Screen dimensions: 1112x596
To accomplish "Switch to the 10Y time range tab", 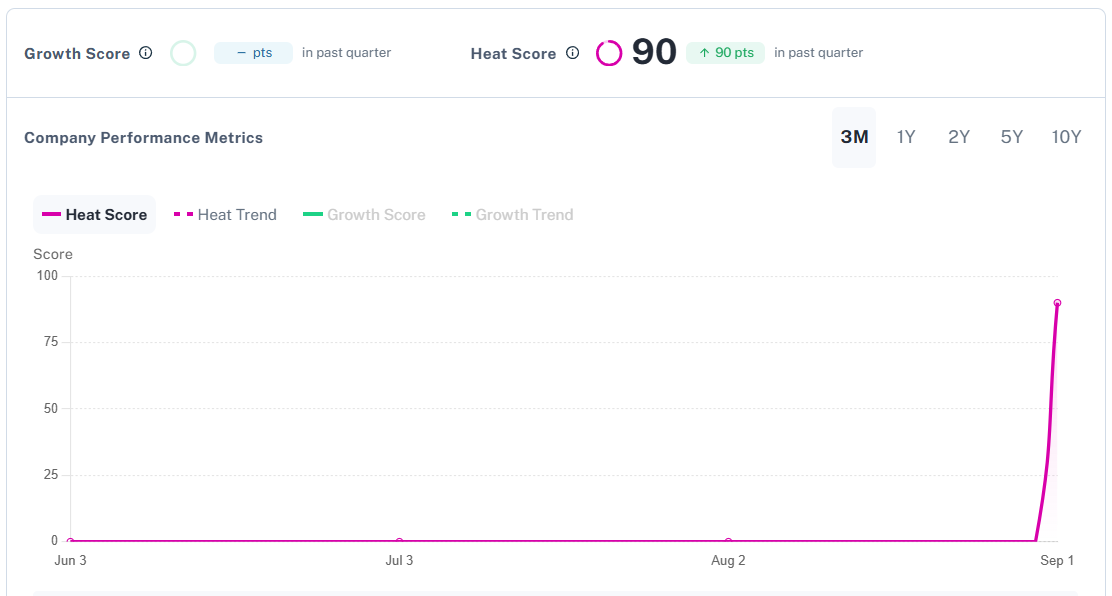I will (1066, 137).
